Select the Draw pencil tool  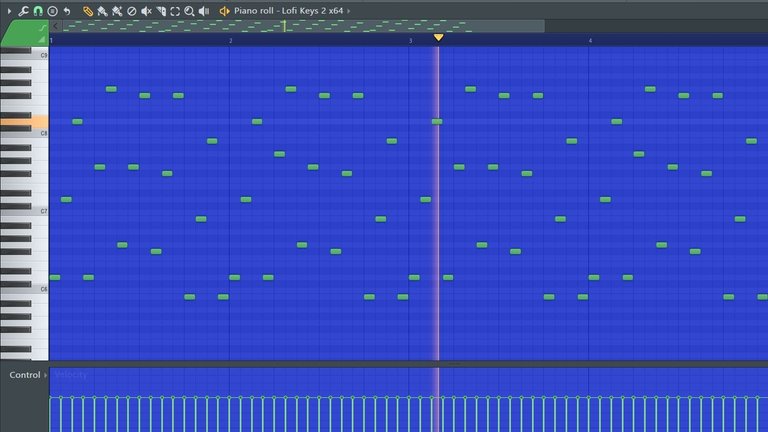coord(88,11)
